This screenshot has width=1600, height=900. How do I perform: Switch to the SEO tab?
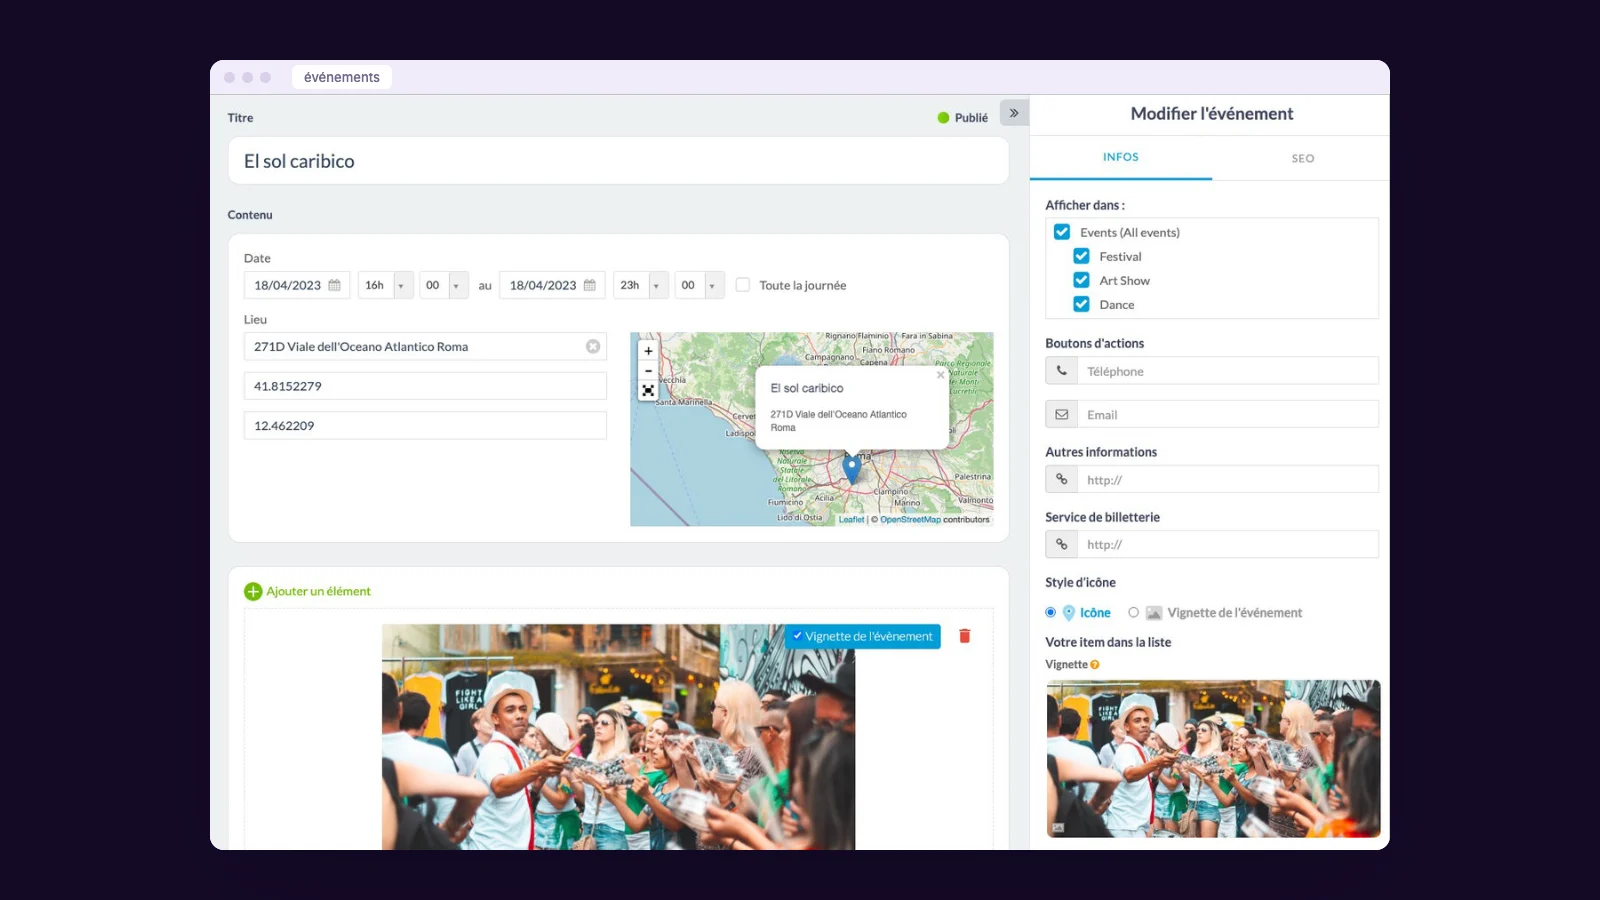(x=1302, y=158)
